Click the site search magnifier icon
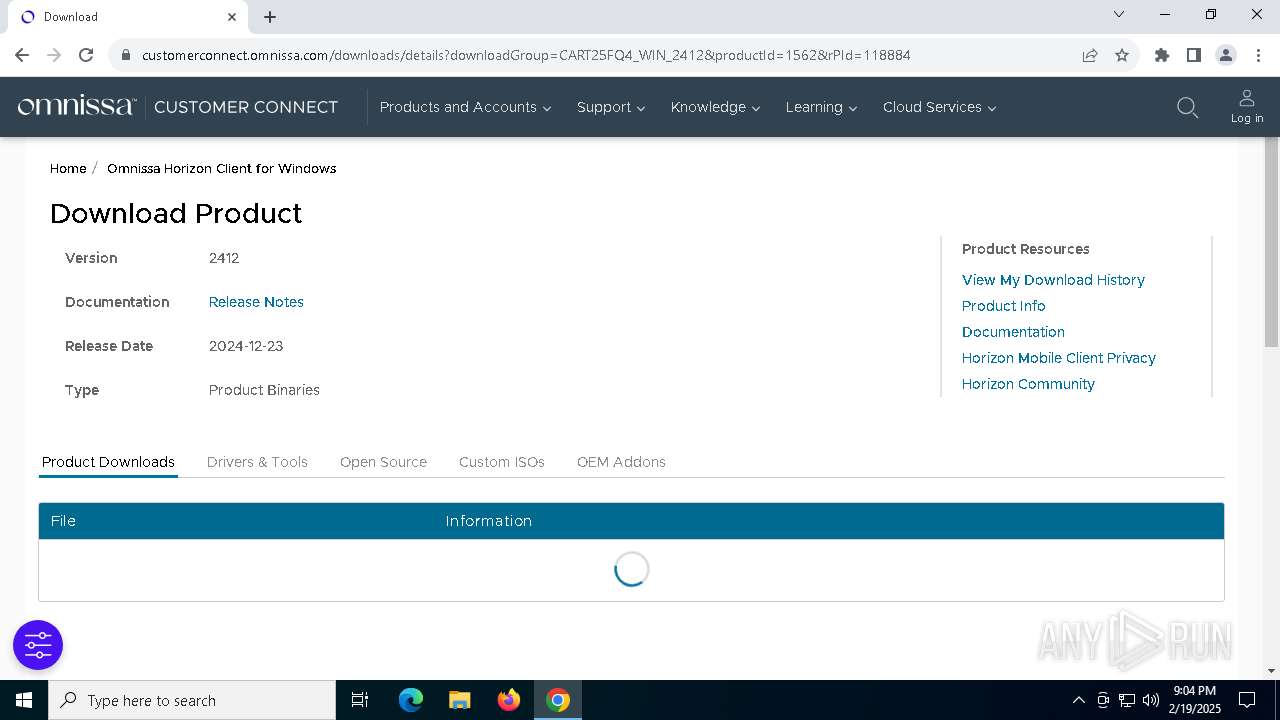The width and height of the screenshot is (1280, 720). click(x=1187, y=107)
